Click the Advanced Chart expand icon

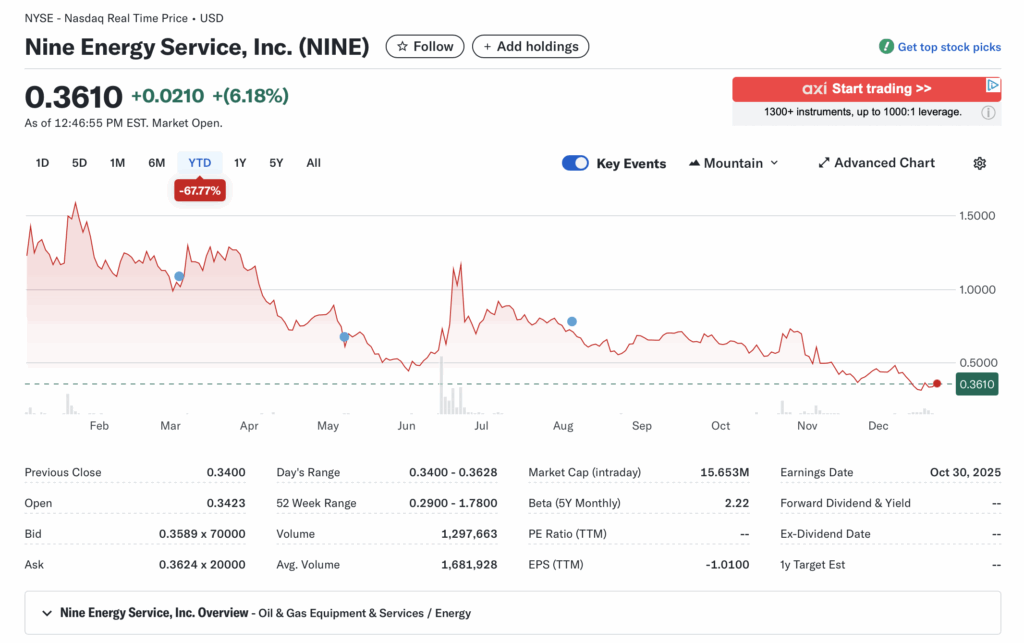click(824, 163)
